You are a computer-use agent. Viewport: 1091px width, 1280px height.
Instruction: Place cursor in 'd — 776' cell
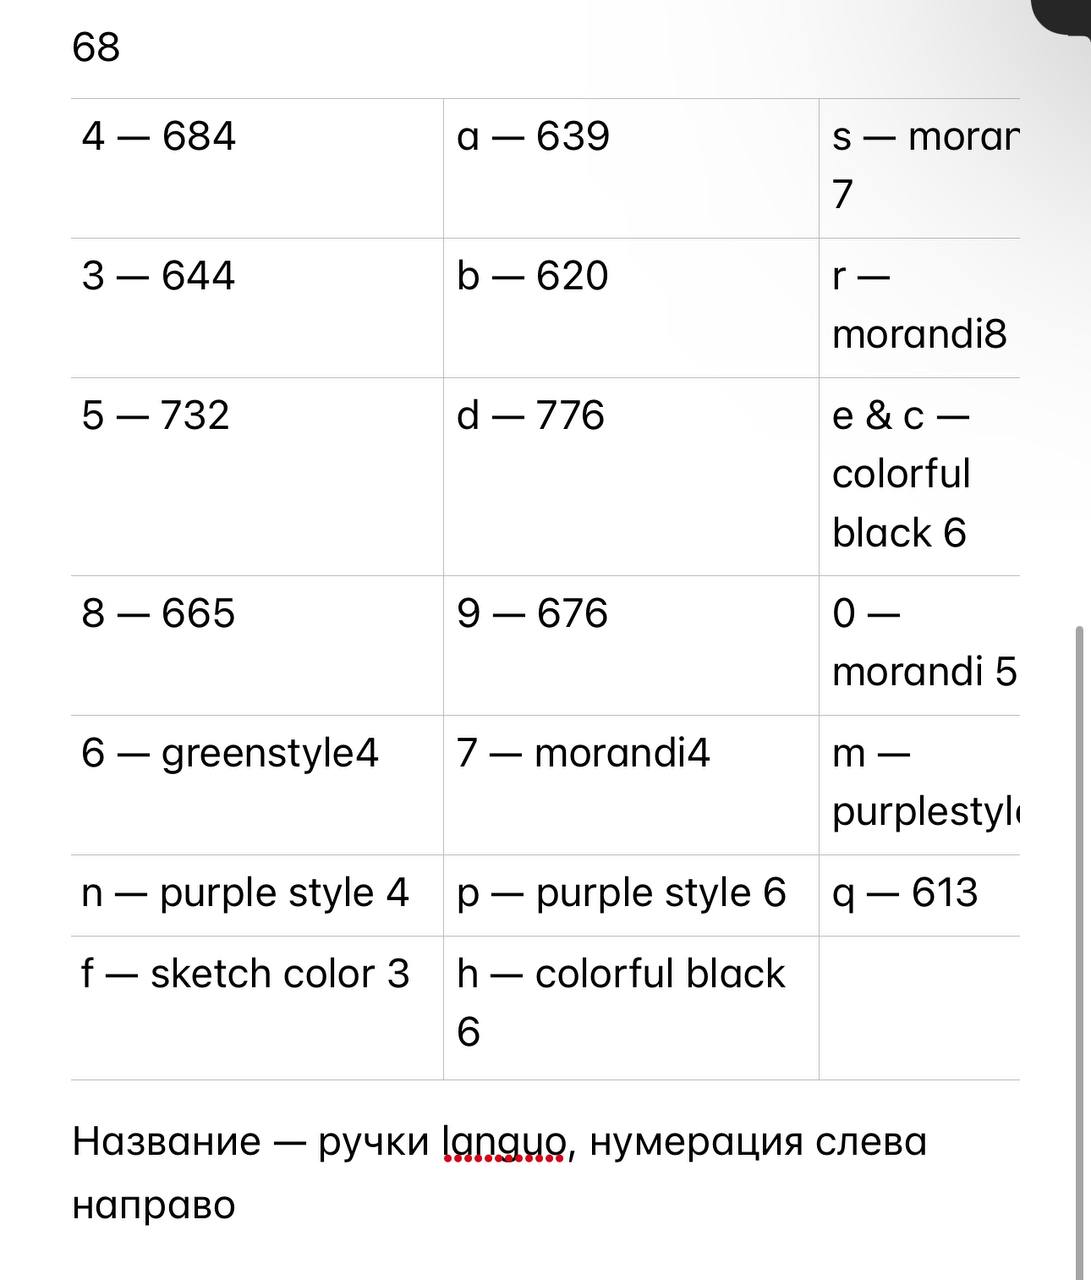[x=631, y=477]
